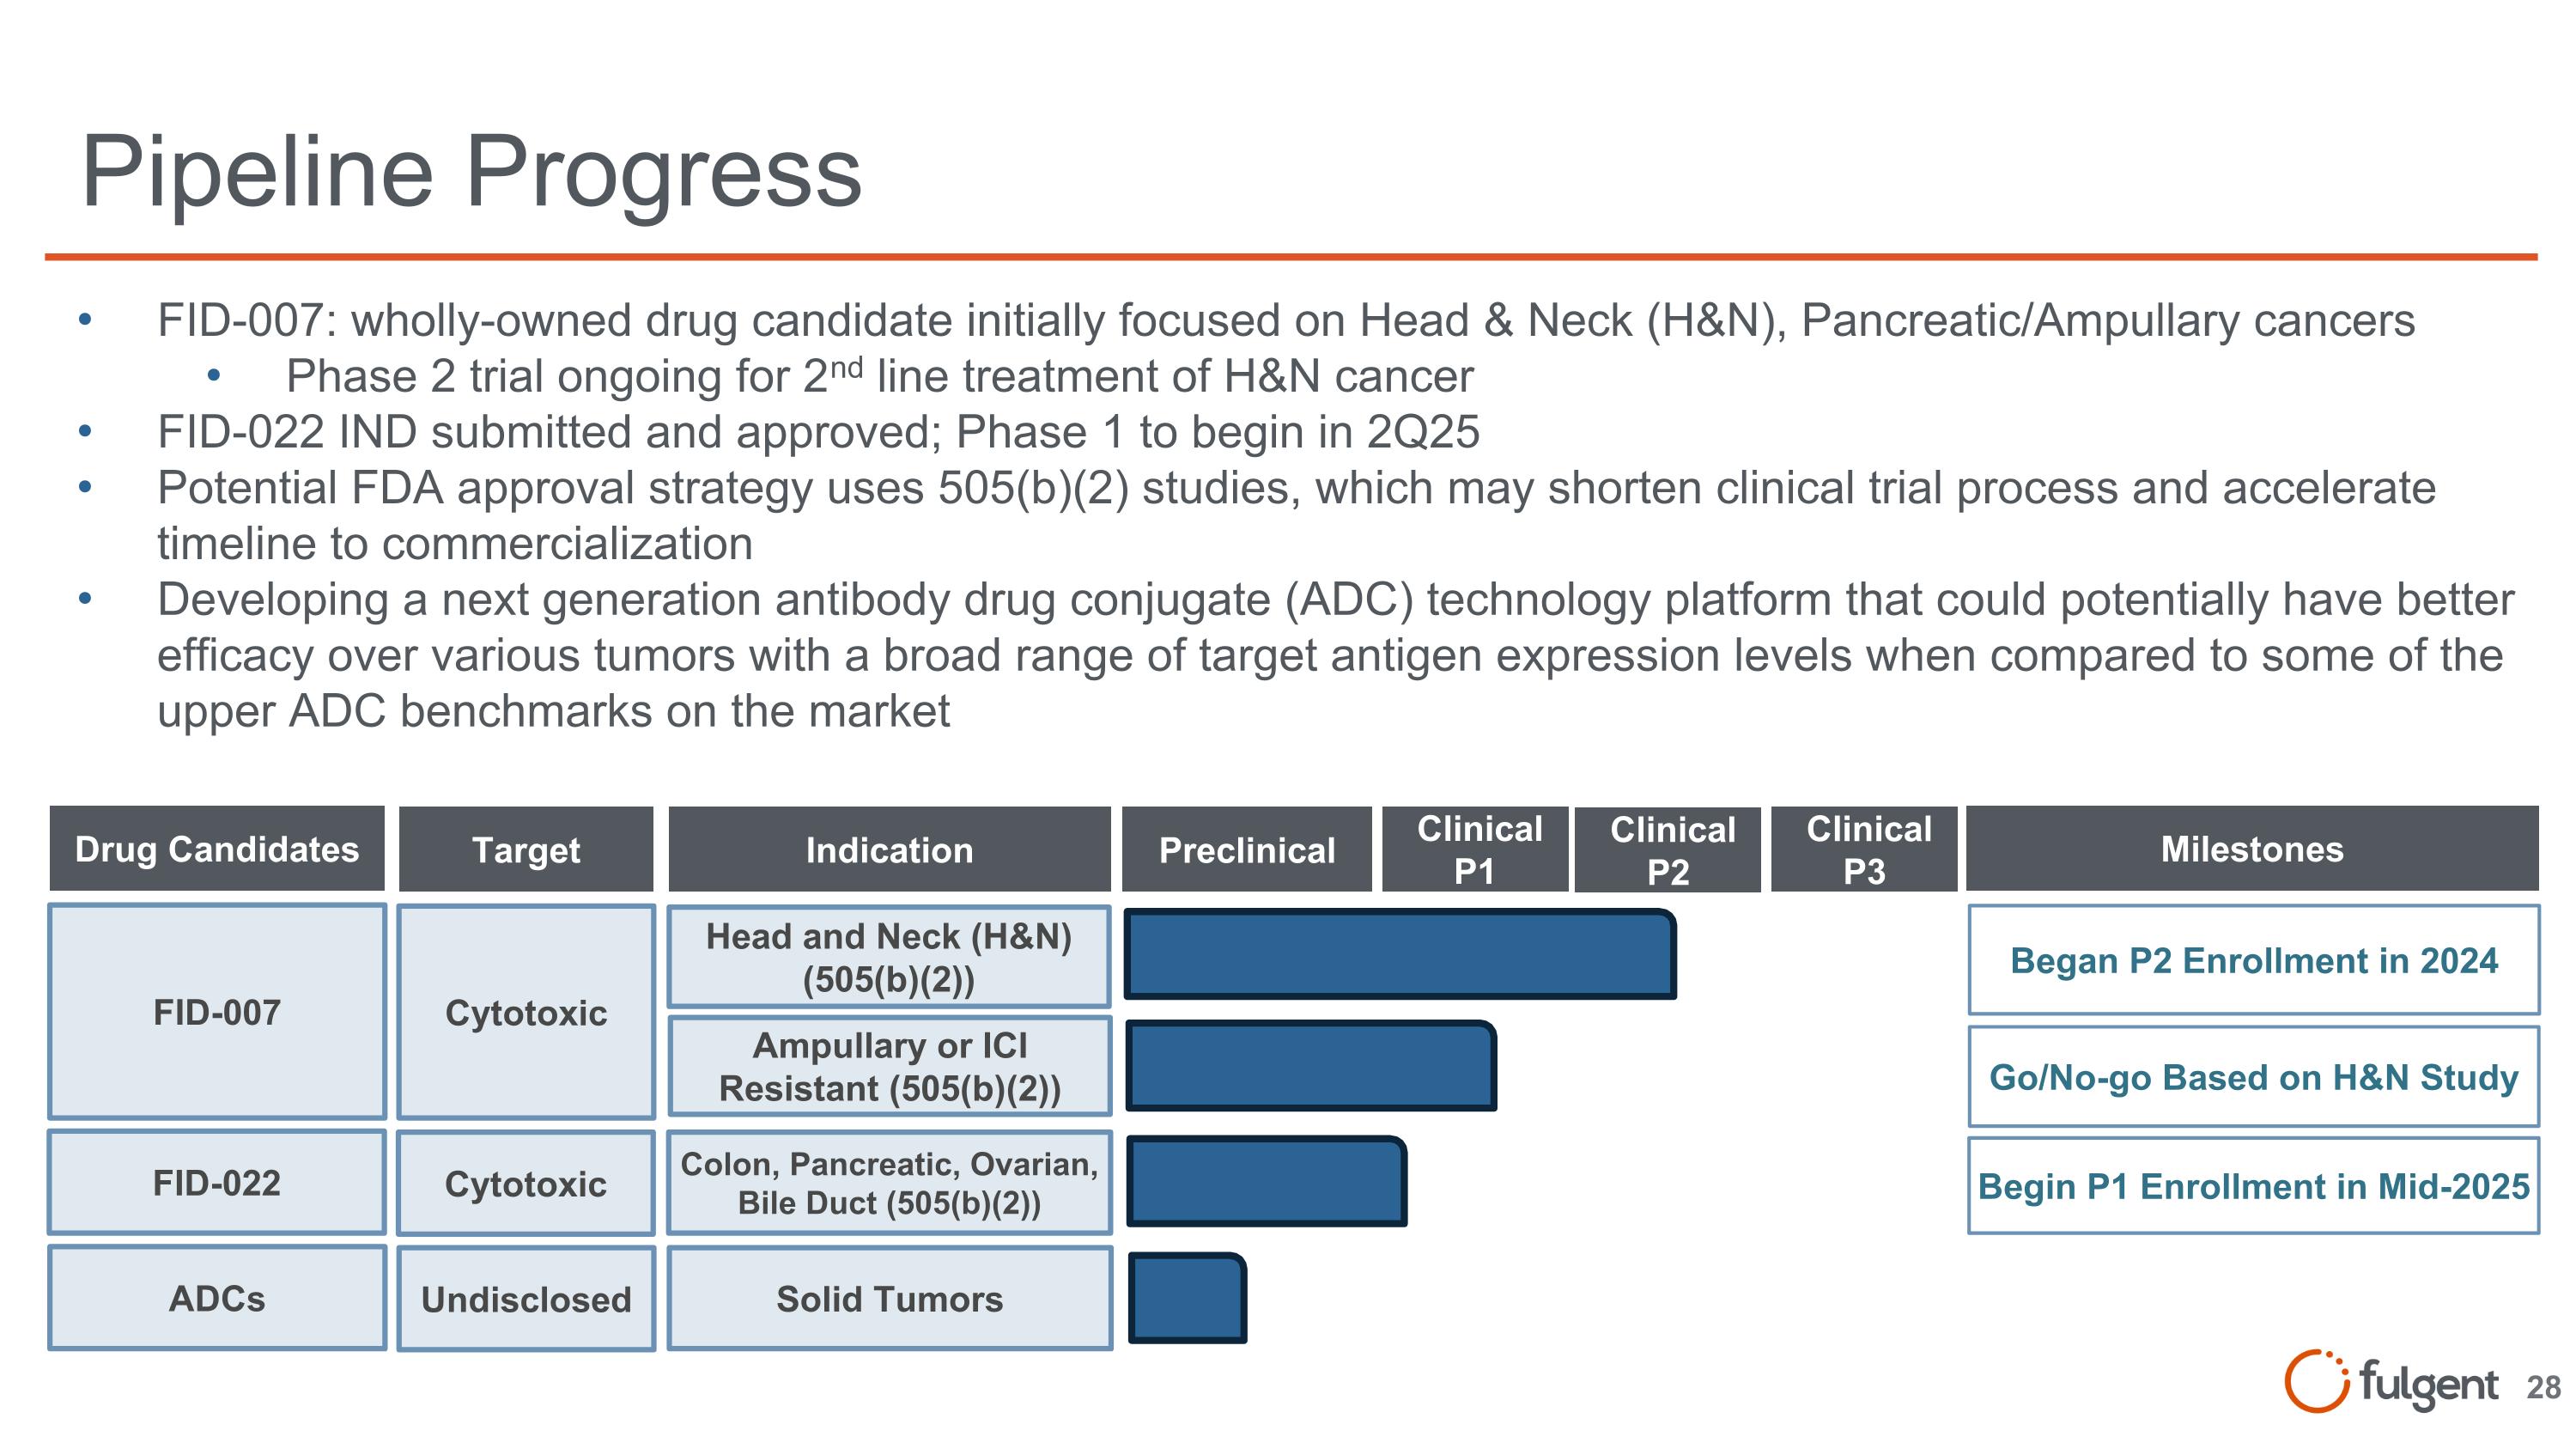Screen dimensions: 2576x1449
Task: Select the Target column header
Action: (x=526, y=850)
